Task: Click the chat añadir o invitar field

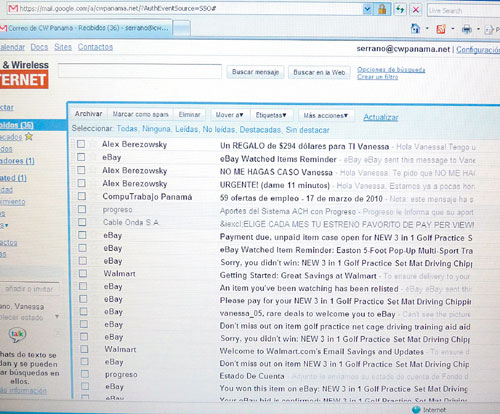Action: point(29,289)
